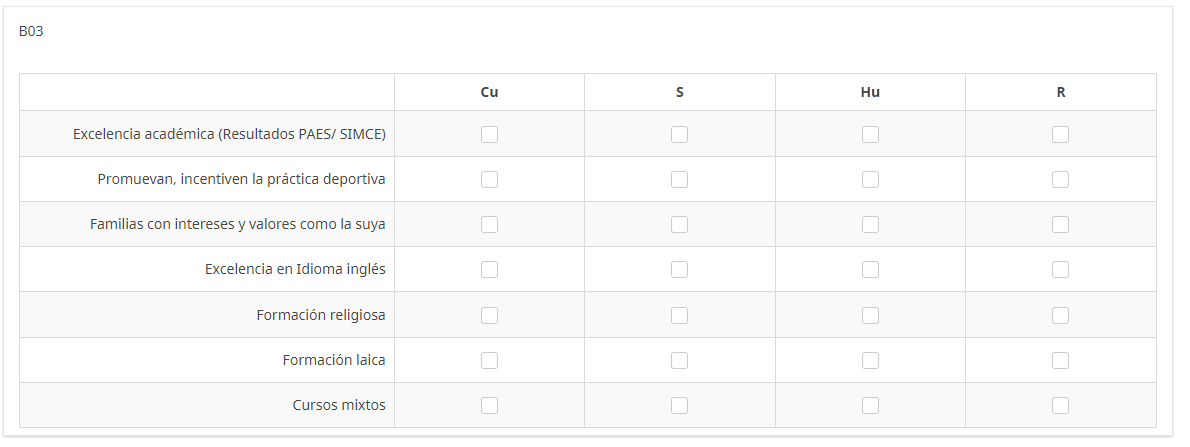Viewport: 1190px width, 447px height.
Task: Tick R checkbox for Cursos mixtos
Action: click(x=1060, y=405)
